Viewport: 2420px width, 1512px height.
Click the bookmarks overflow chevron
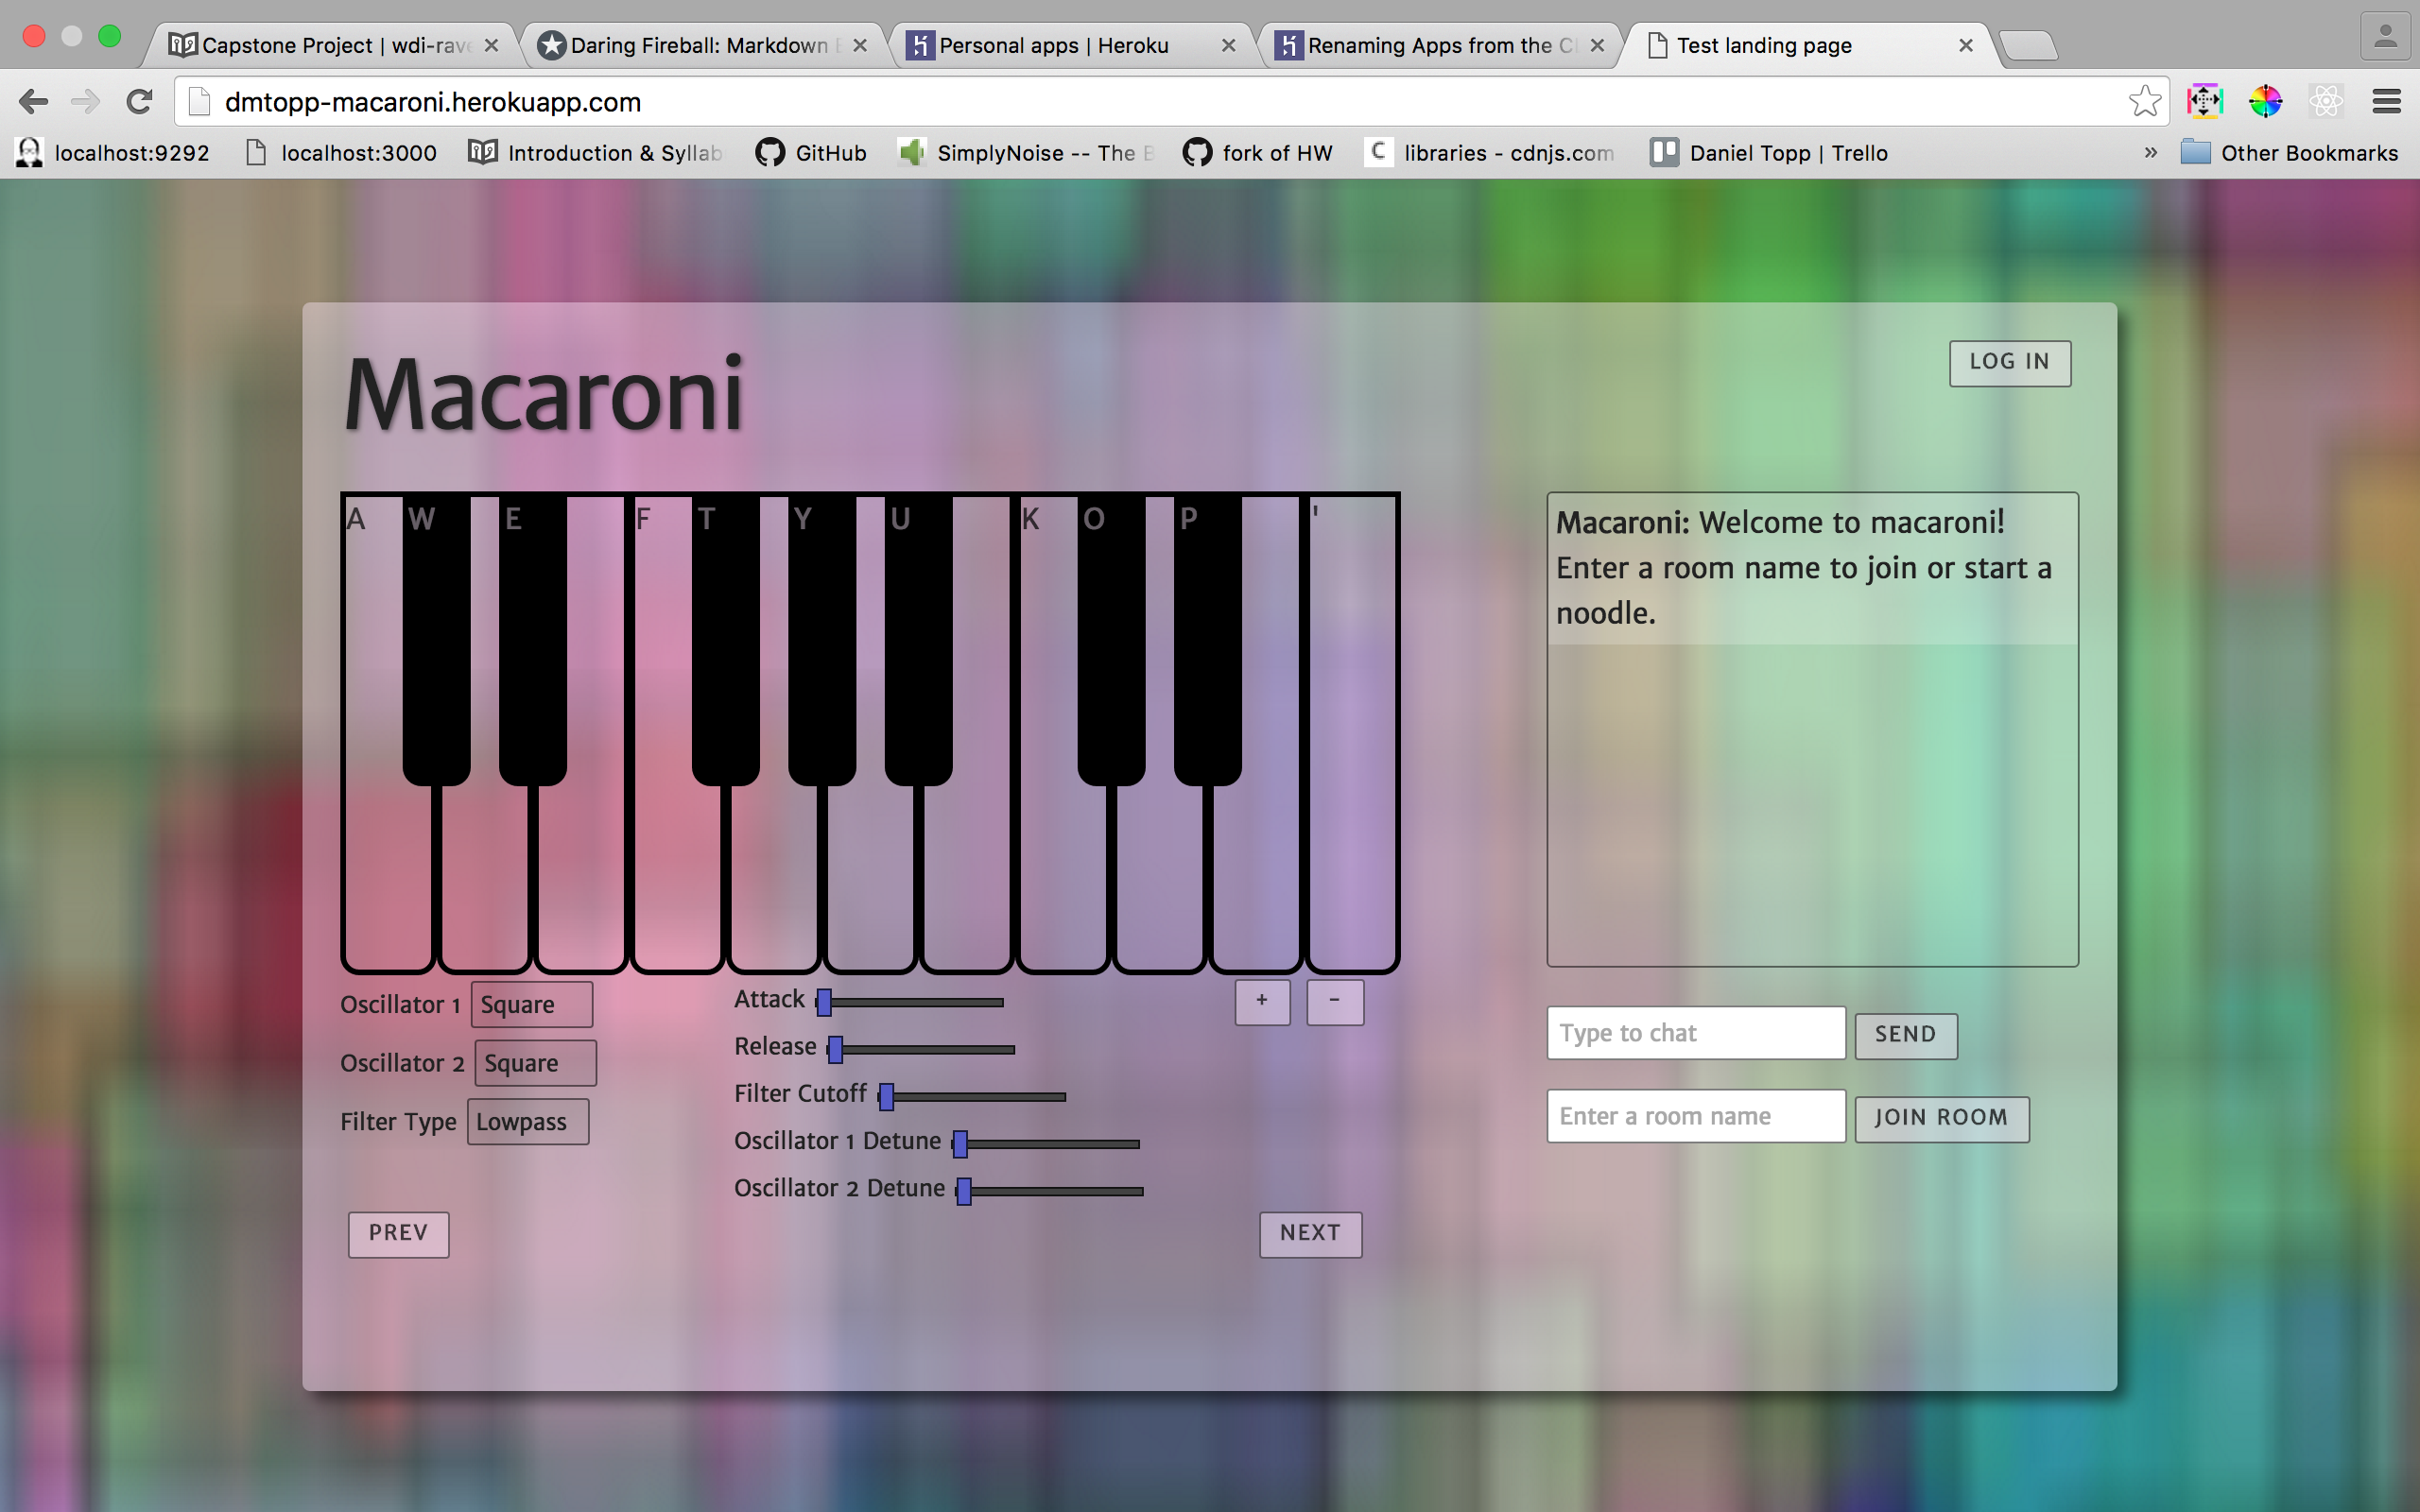(2150, 153)
